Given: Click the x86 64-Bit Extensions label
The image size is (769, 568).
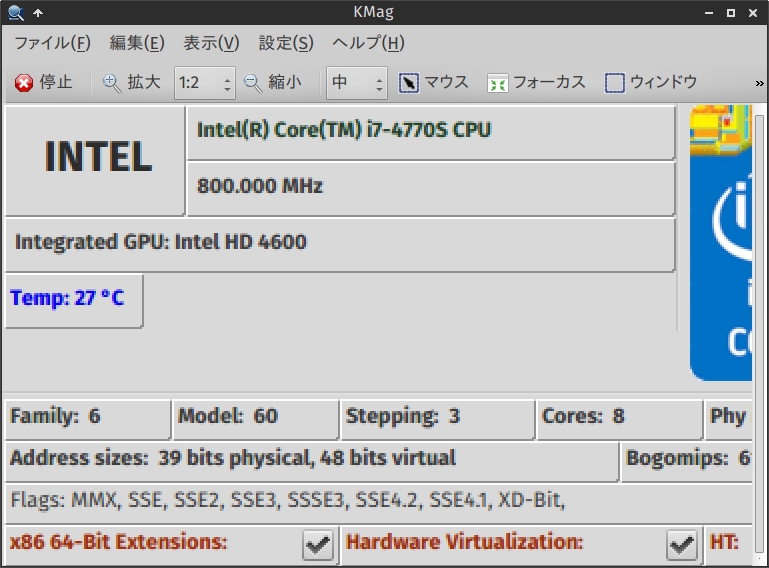Looking at the screenshot, I should [x=119, y=542].
